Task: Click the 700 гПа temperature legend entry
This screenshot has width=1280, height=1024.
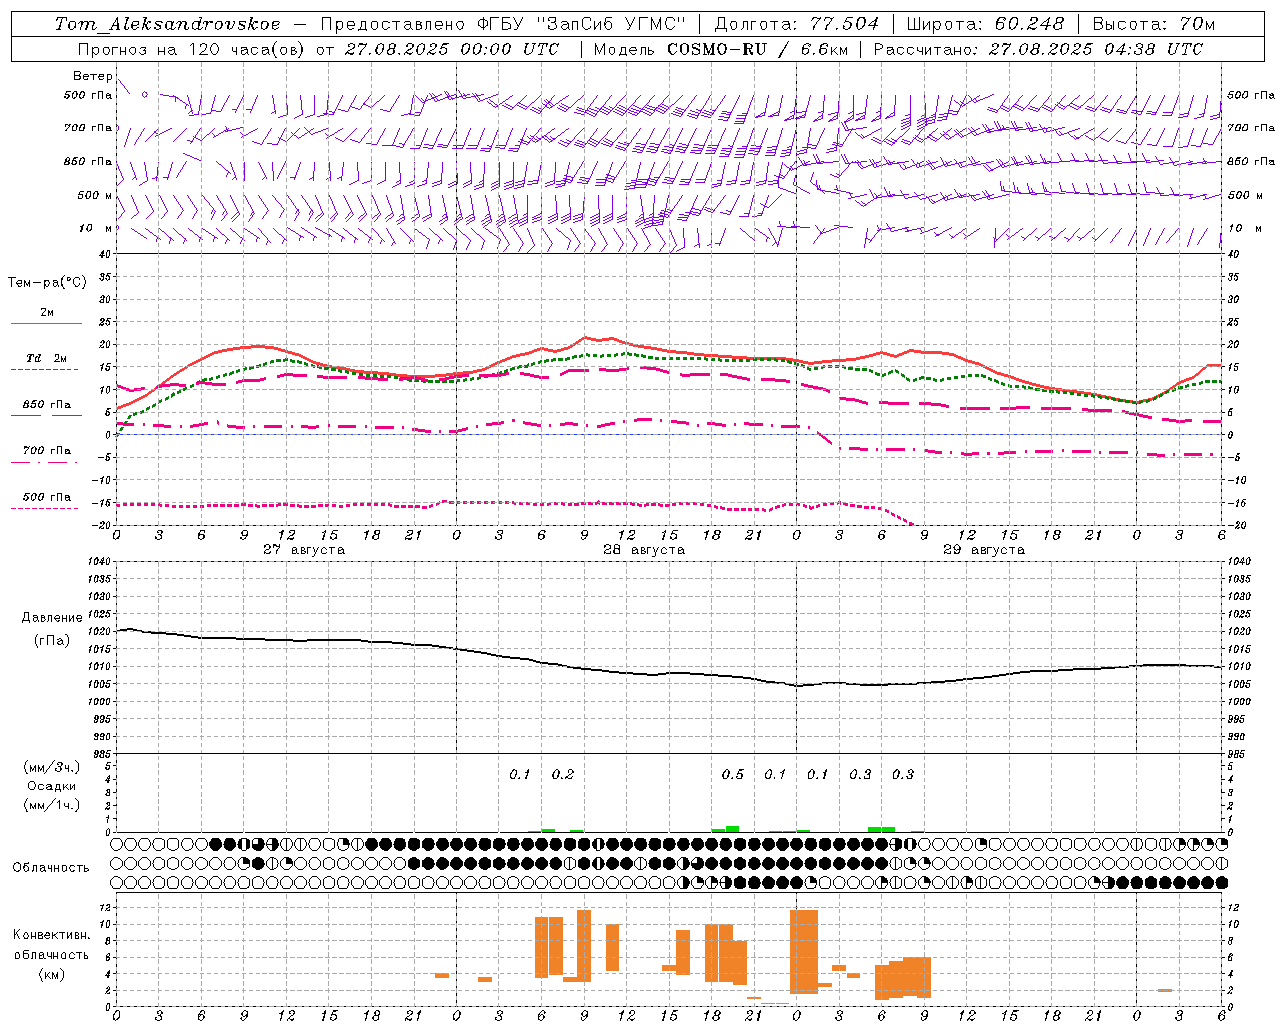Action: pyautogui.click(x=47, y=451)
